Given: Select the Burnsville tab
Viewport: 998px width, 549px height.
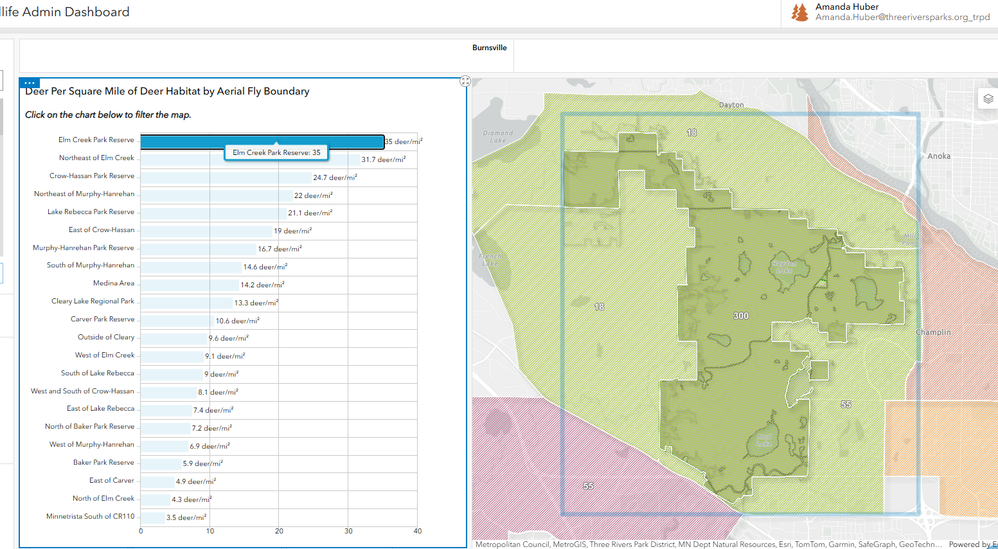Looking at the screenshot, I should tap(489, 48).
